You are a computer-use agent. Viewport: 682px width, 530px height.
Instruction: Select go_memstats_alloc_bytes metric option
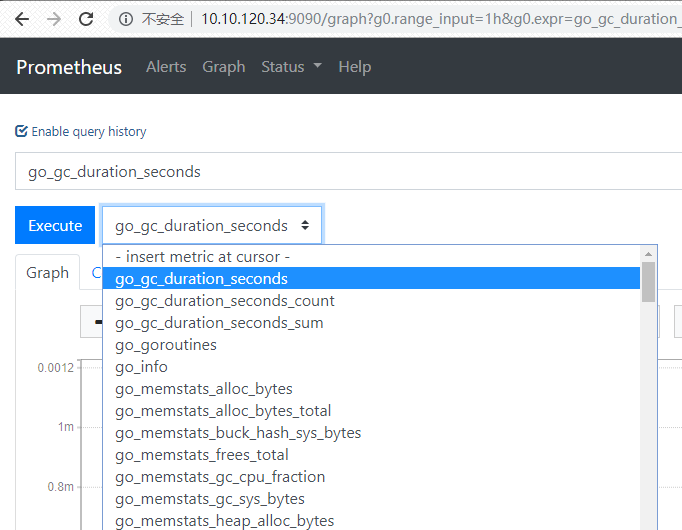pos(204,389)
